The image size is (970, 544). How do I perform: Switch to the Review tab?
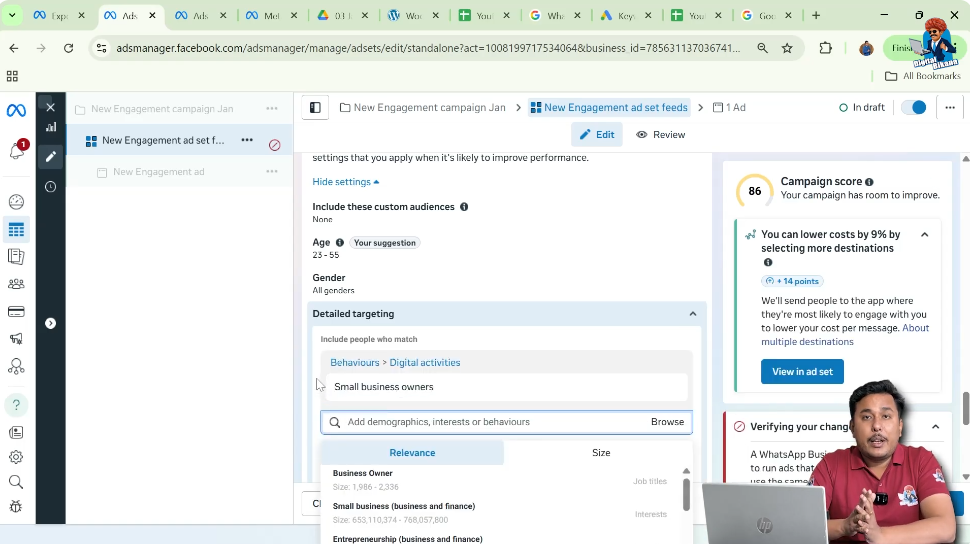click(661, 134)
